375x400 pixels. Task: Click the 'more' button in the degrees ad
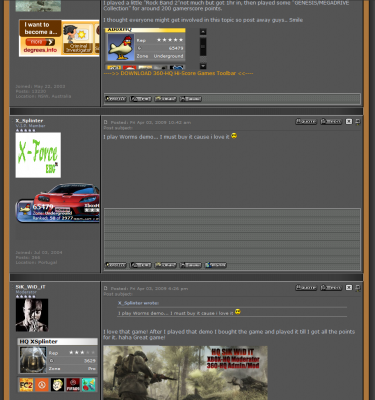click(40, 42)
